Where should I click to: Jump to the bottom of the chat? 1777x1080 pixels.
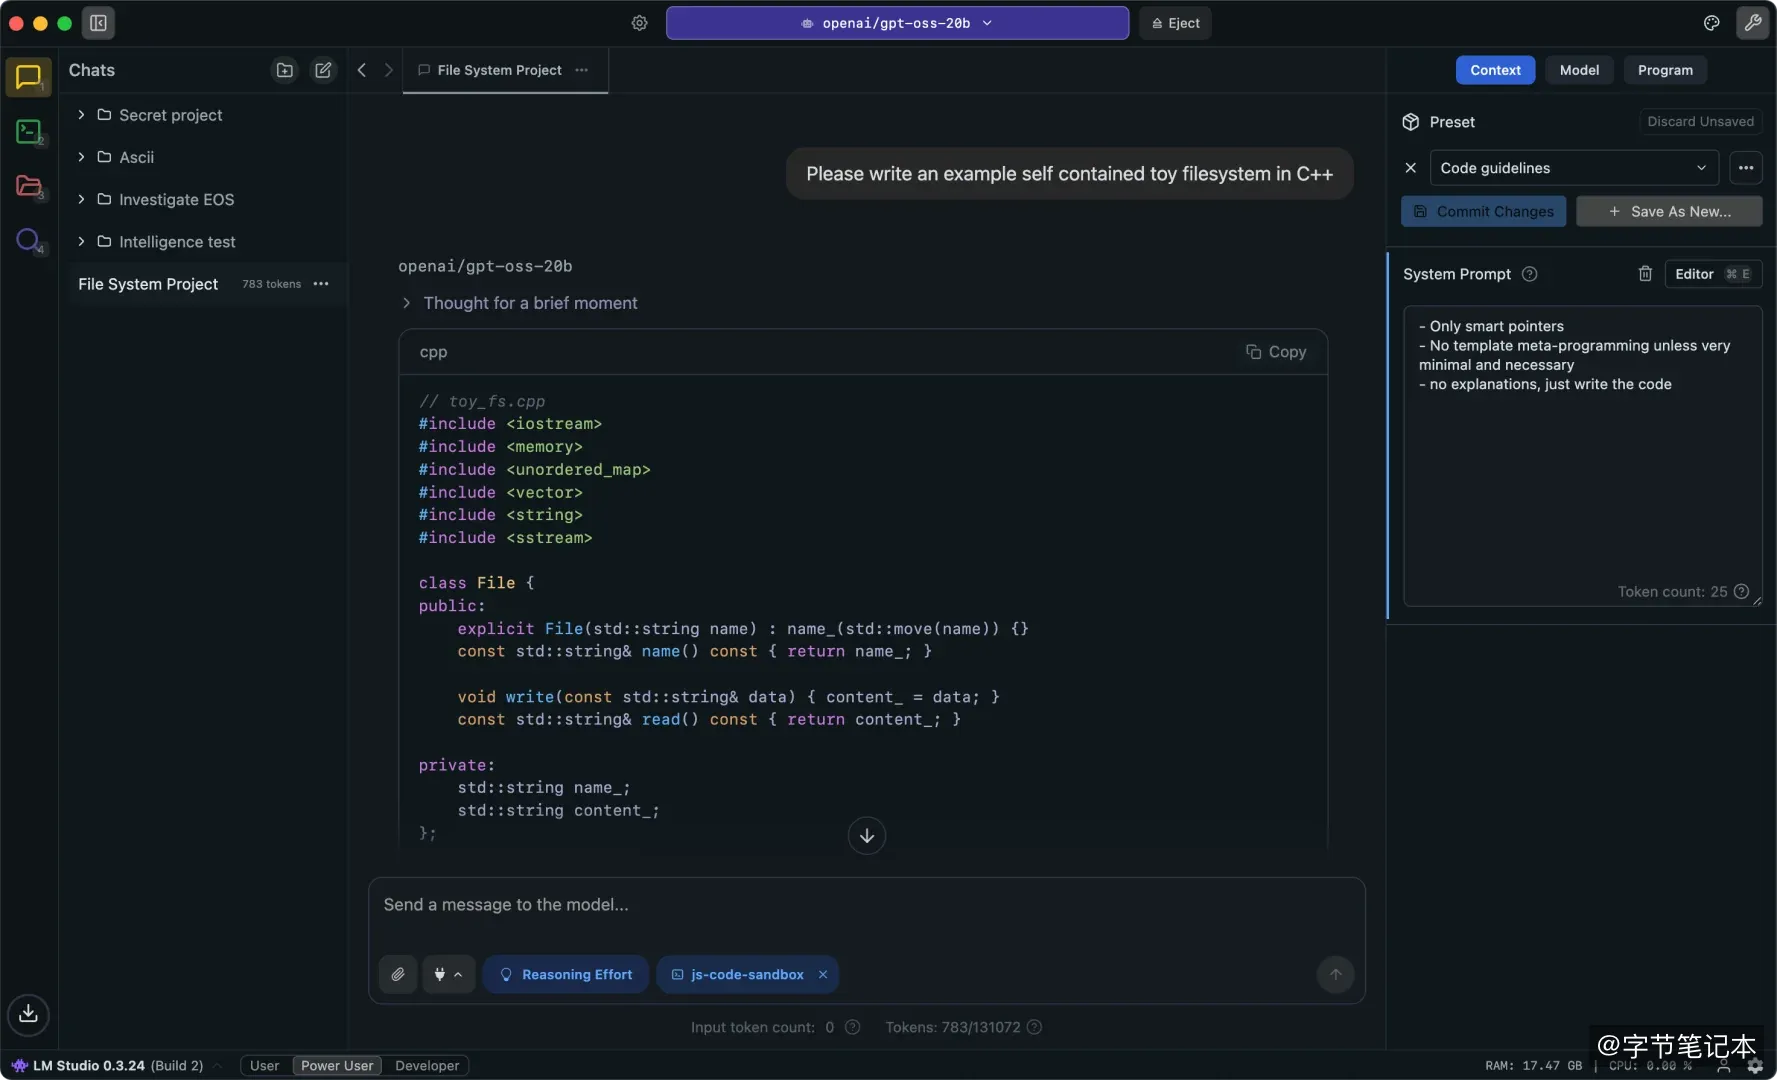[867, 835]
